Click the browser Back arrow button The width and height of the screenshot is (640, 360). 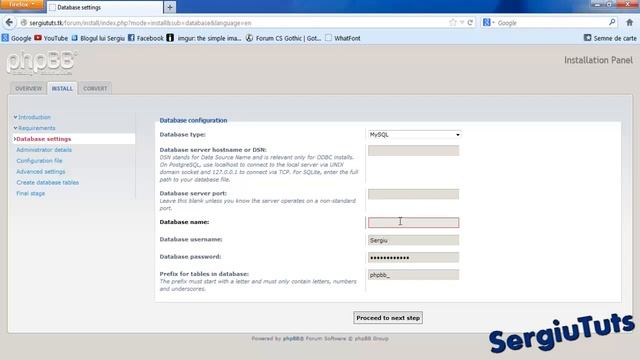pos(9,22)
